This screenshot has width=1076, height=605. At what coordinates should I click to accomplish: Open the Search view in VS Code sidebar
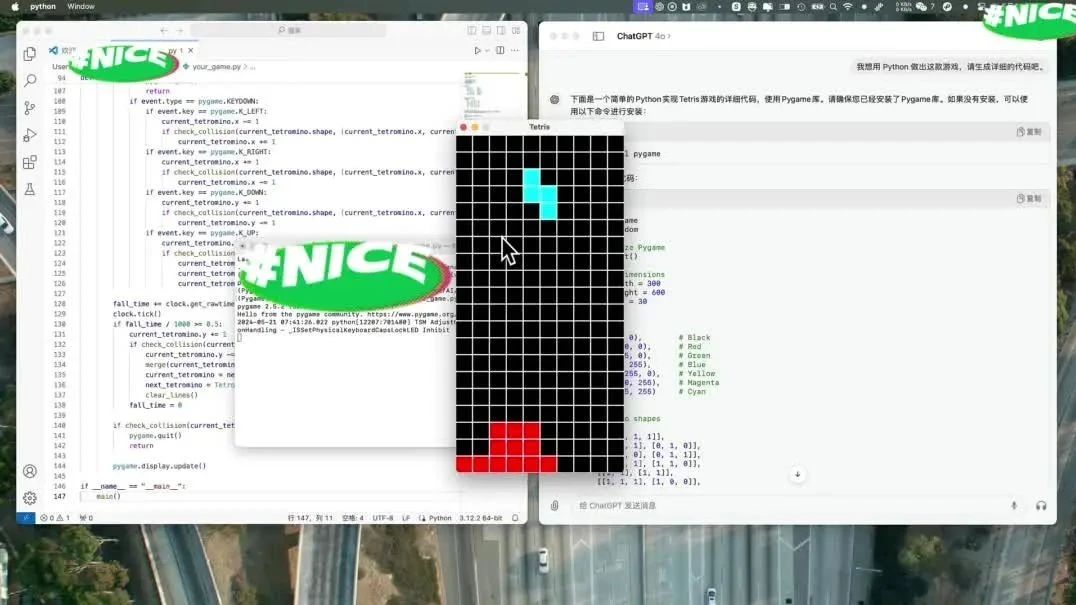click(x=30, y=80)
